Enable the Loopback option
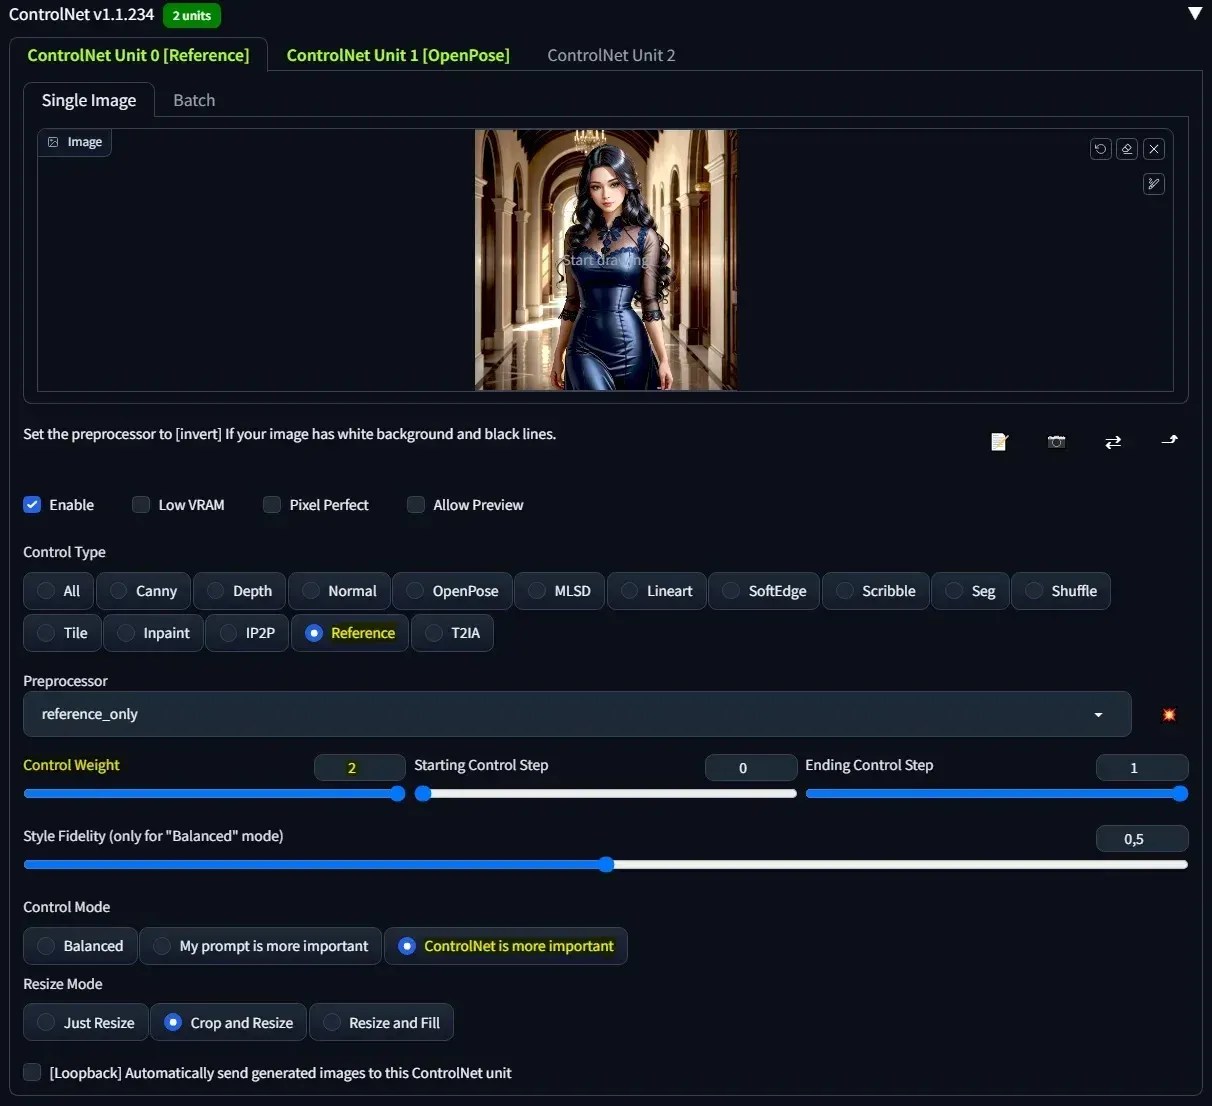 (x=32, y=1072)
